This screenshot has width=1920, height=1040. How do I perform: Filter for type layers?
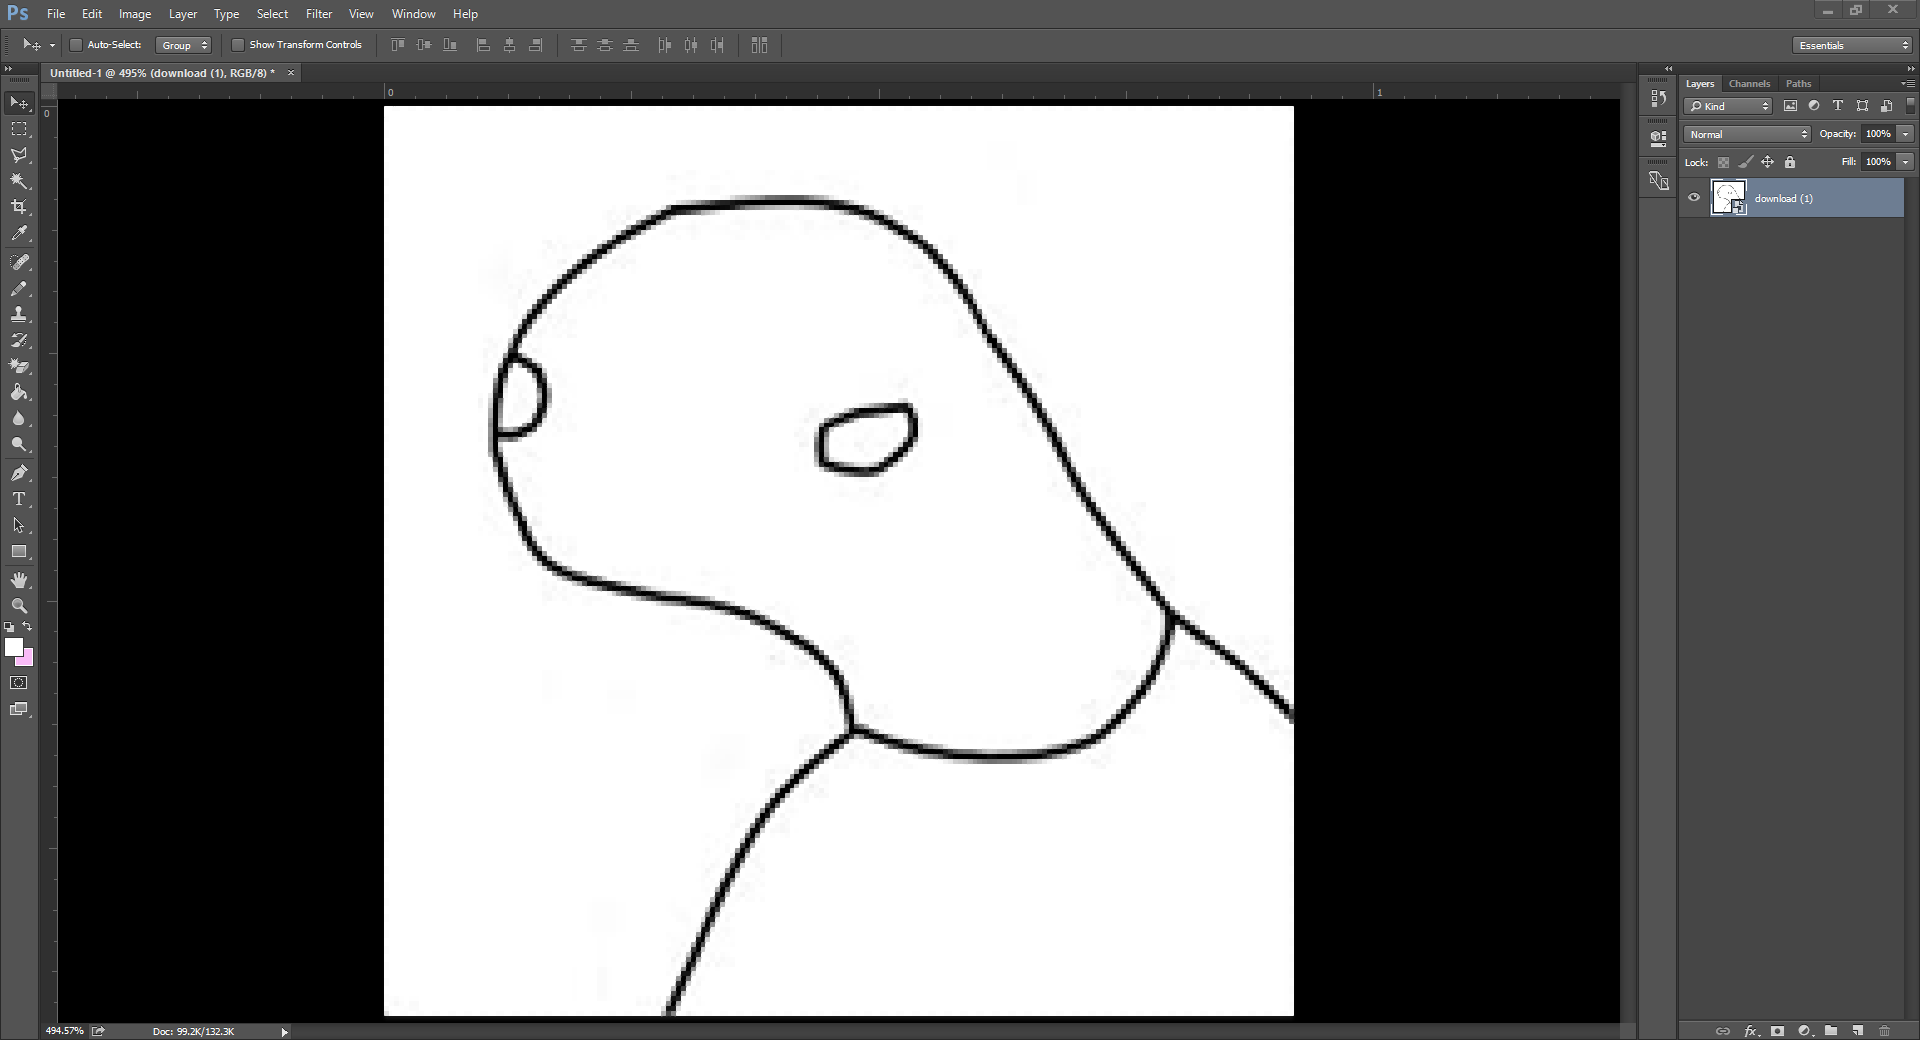(1838, 106)
